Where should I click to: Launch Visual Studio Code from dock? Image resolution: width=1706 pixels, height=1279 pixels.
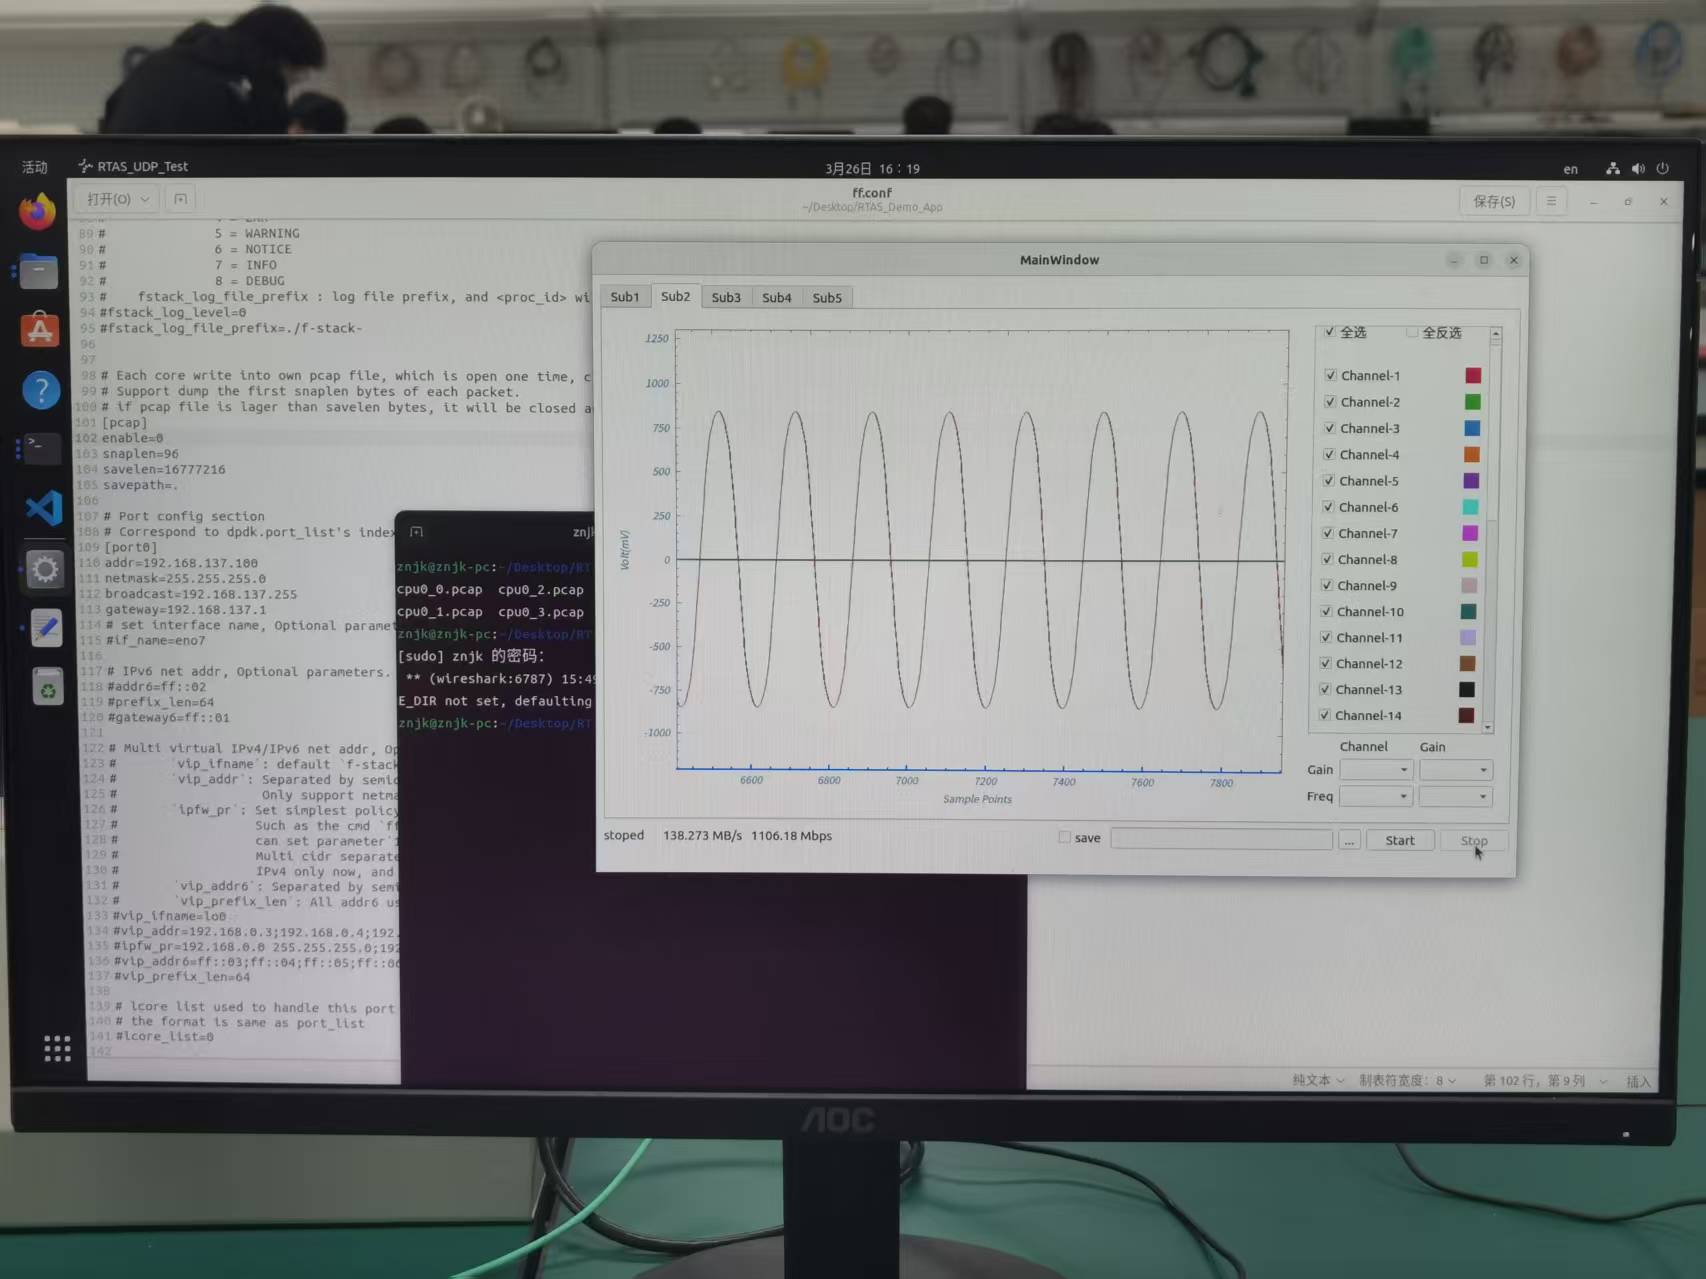coord(44,508)
